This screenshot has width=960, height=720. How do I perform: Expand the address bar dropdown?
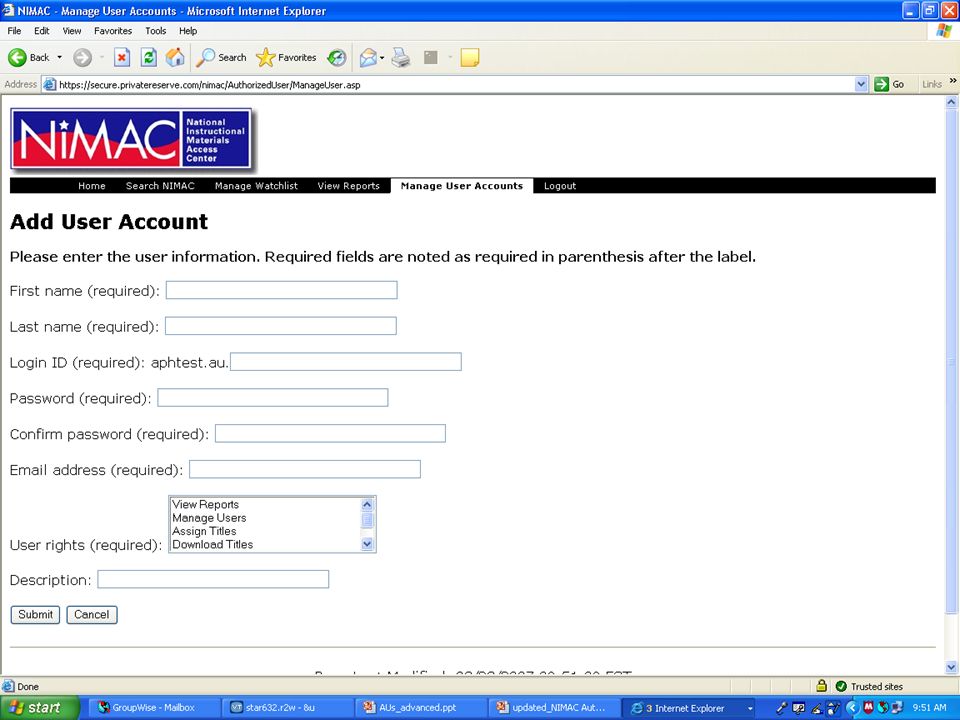pyautogui.click(x=861, y=84)
